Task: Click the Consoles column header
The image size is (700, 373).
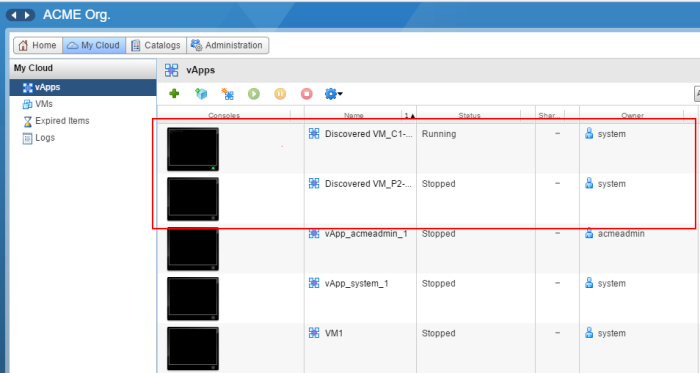Action: (x=224, y=115)
